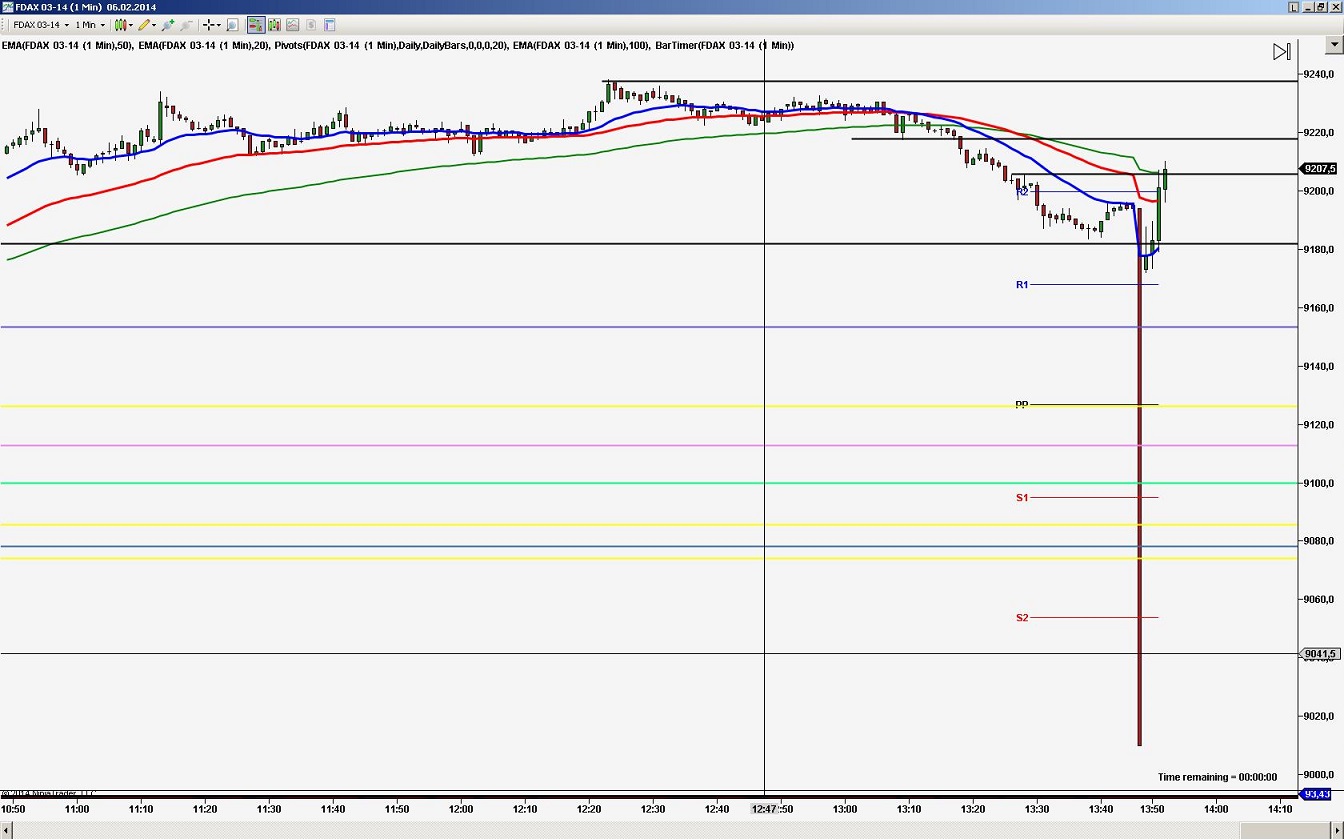
Task: Click the green add-indicator icon
Action: (x=168, y=24)
